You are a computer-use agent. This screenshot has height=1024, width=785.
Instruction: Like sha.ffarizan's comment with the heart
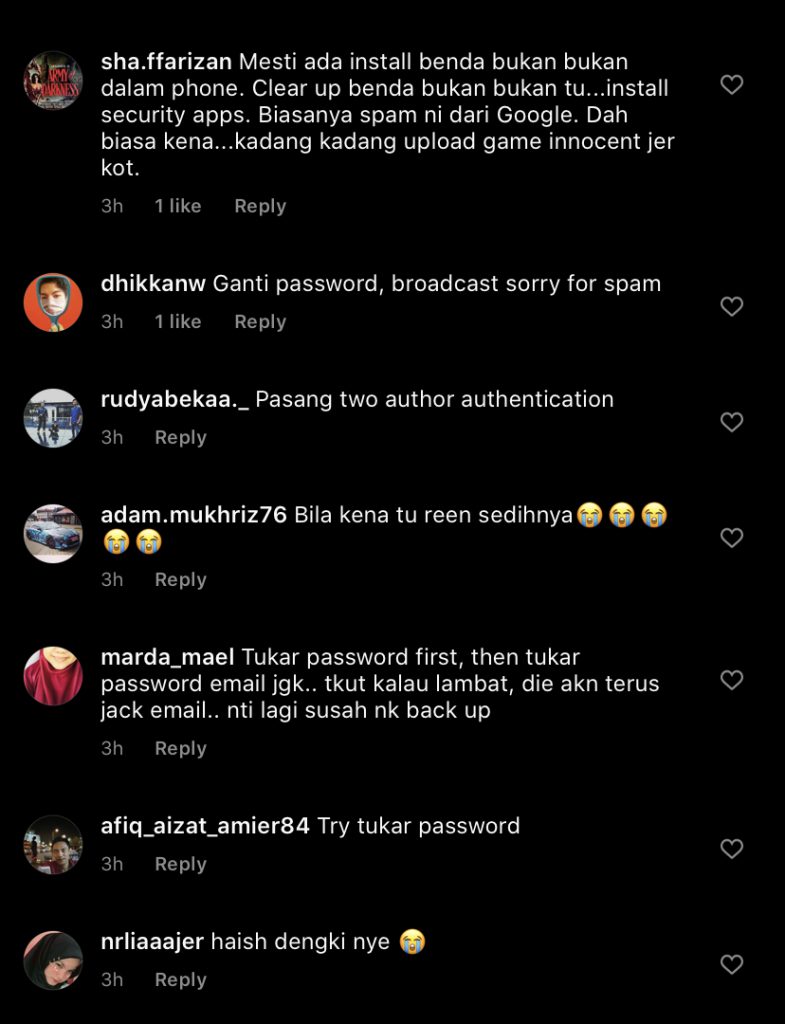coord(731,85)
